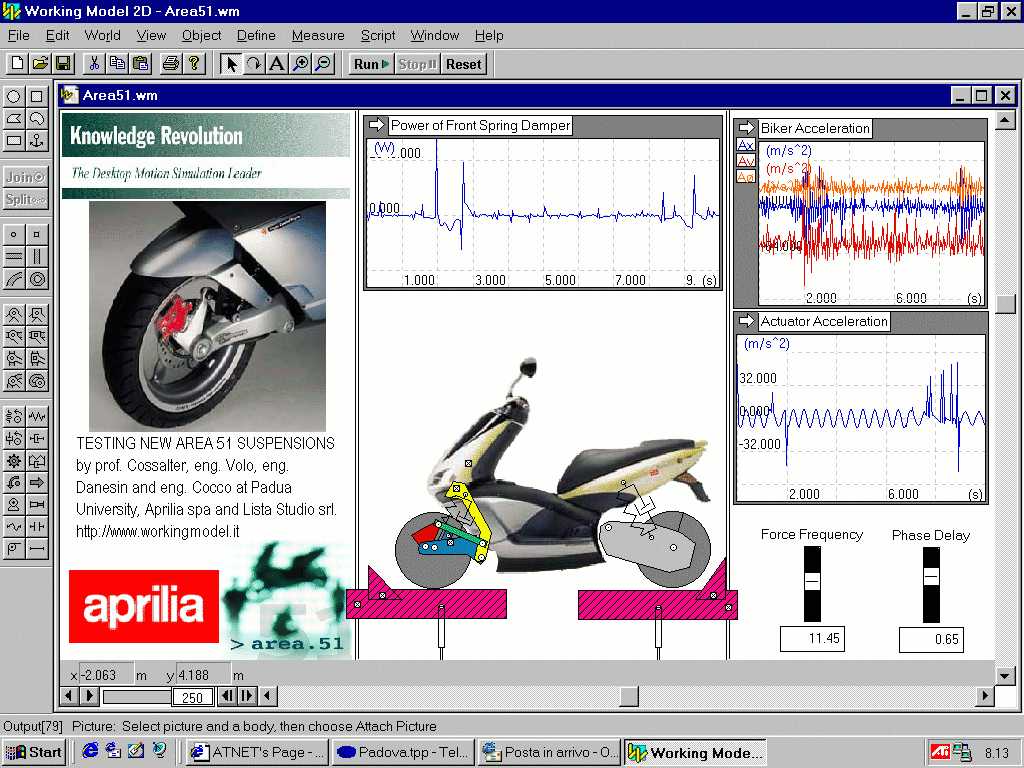The height and width of the screenshot is (768, 1024).
Task: Select the Zoom Out magnifier
Action: (324, 64)
